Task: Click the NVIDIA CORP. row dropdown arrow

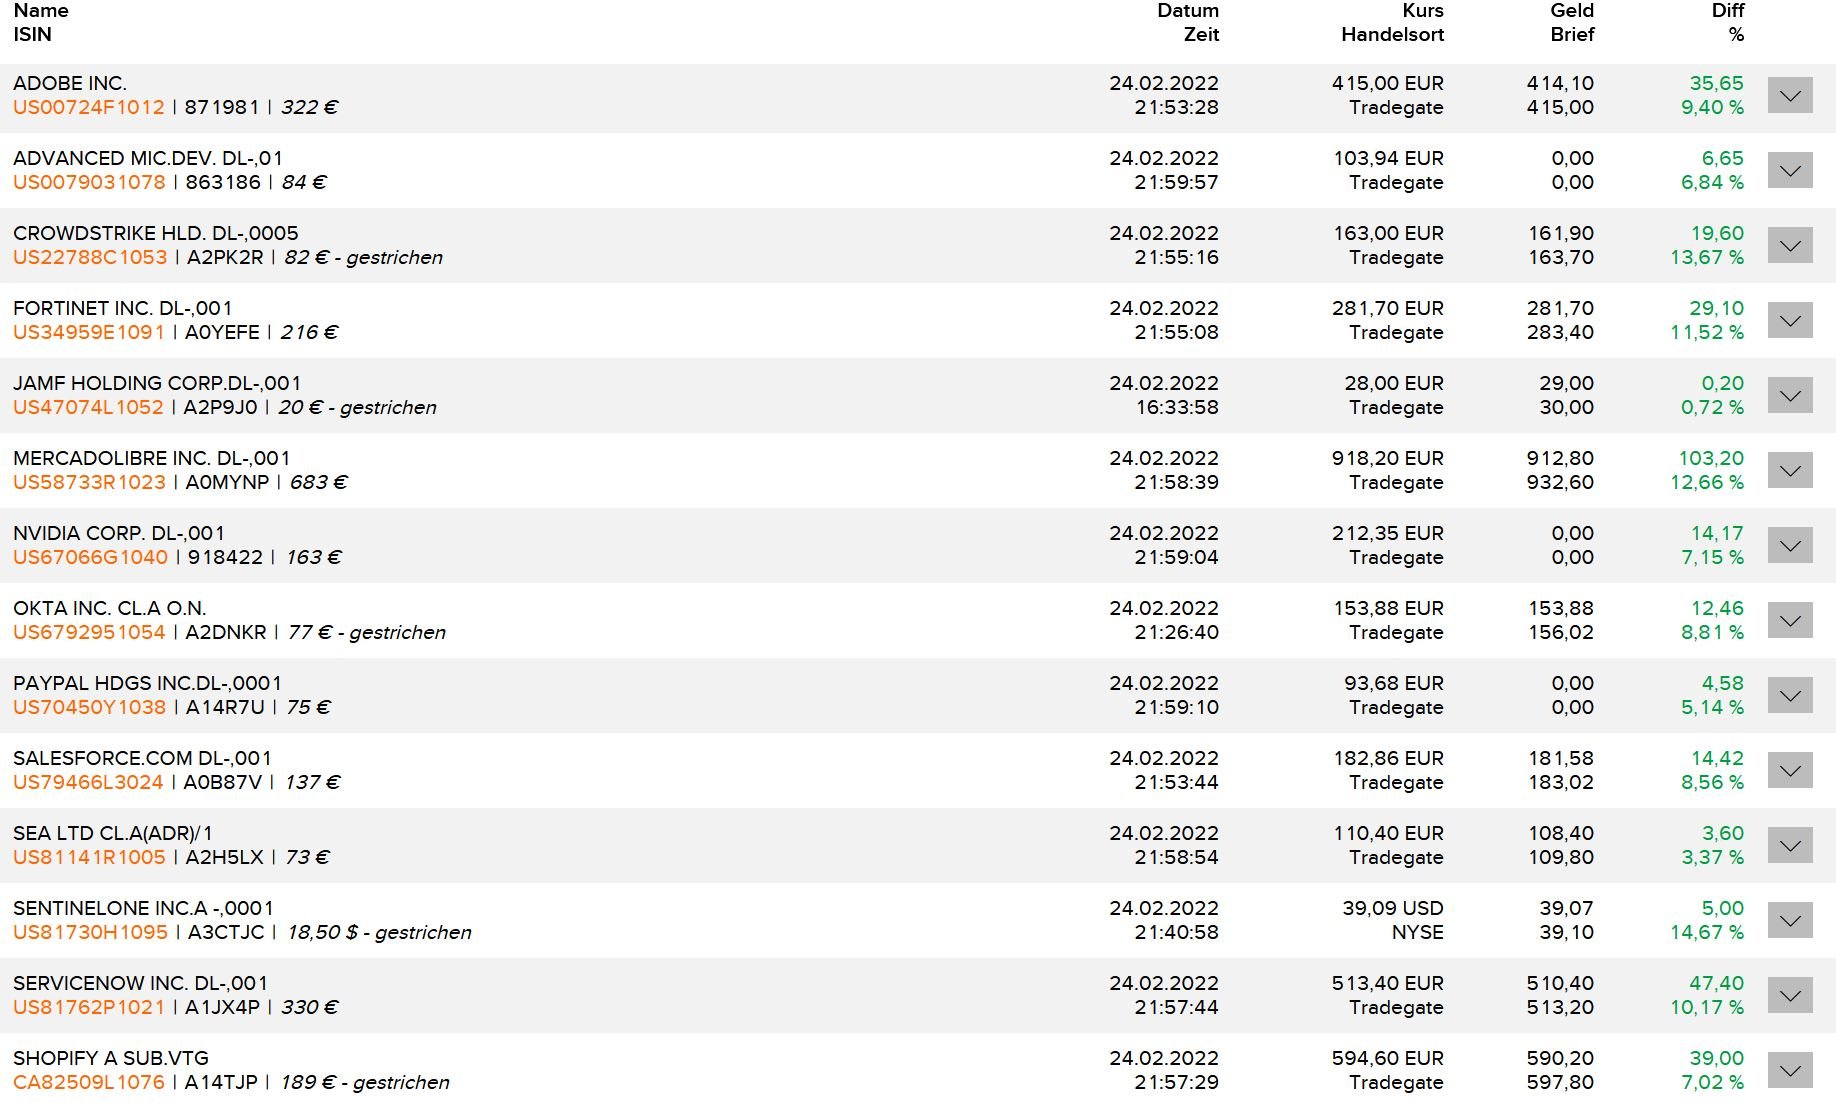Action: coord(1789,546)
